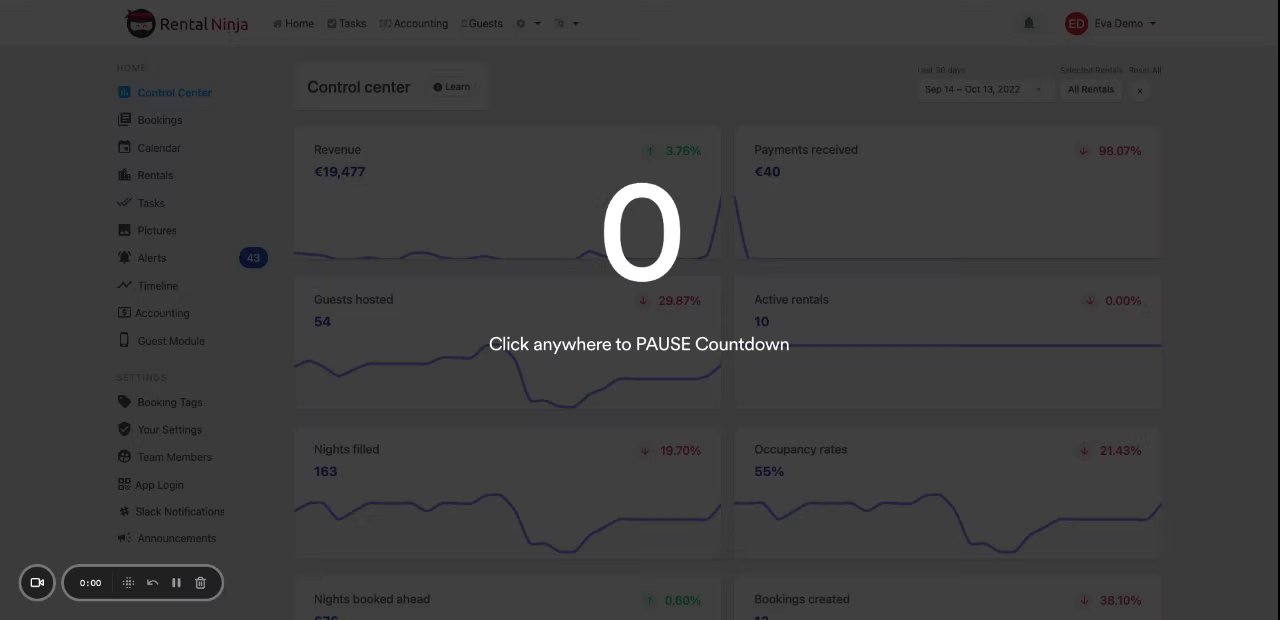Open the Guests top menu item
The height and width of the screenshot is (620, 1280).
pos(482,23)
